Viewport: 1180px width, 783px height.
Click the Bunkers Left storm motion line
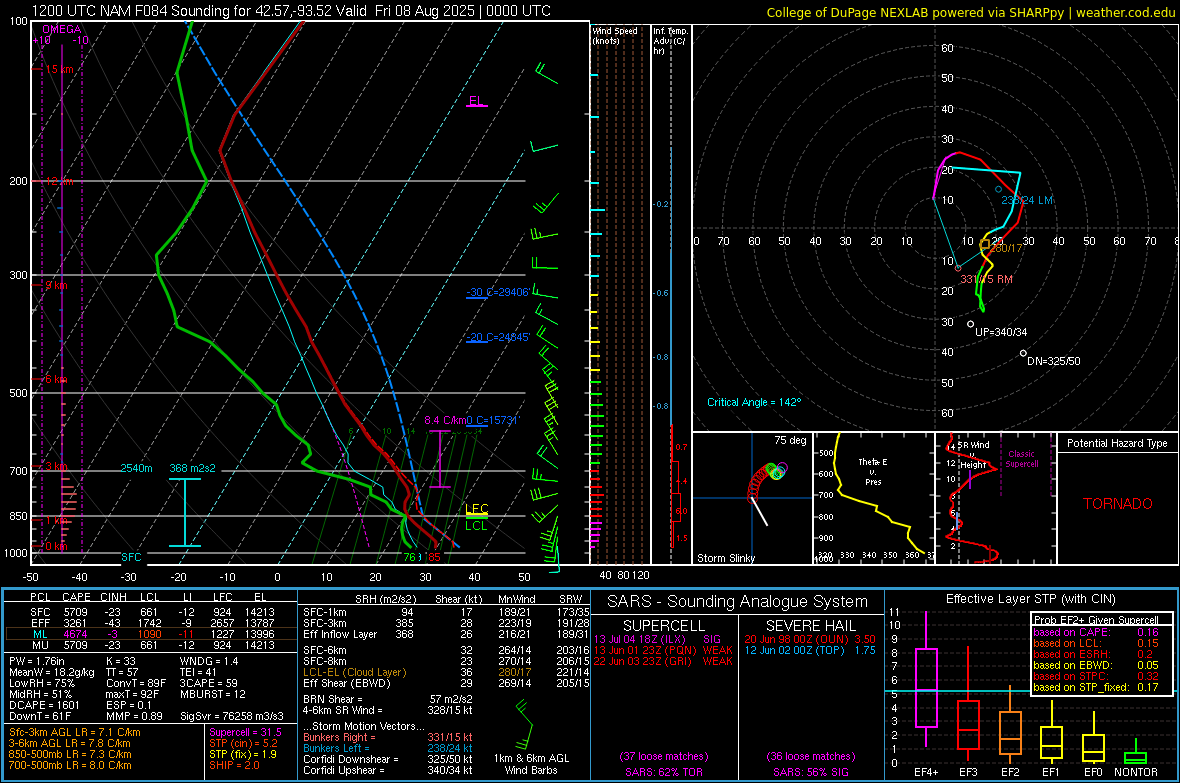click(388, 748)
